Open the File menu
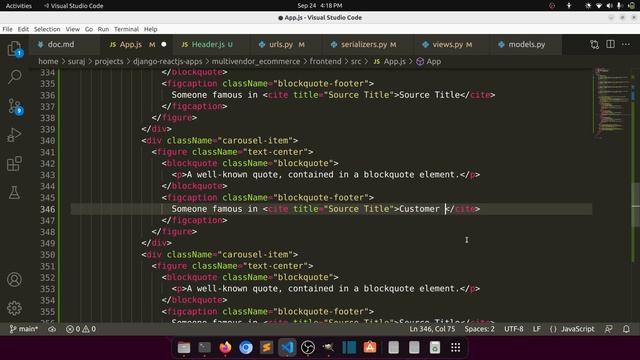 click(x=7, y=29)
